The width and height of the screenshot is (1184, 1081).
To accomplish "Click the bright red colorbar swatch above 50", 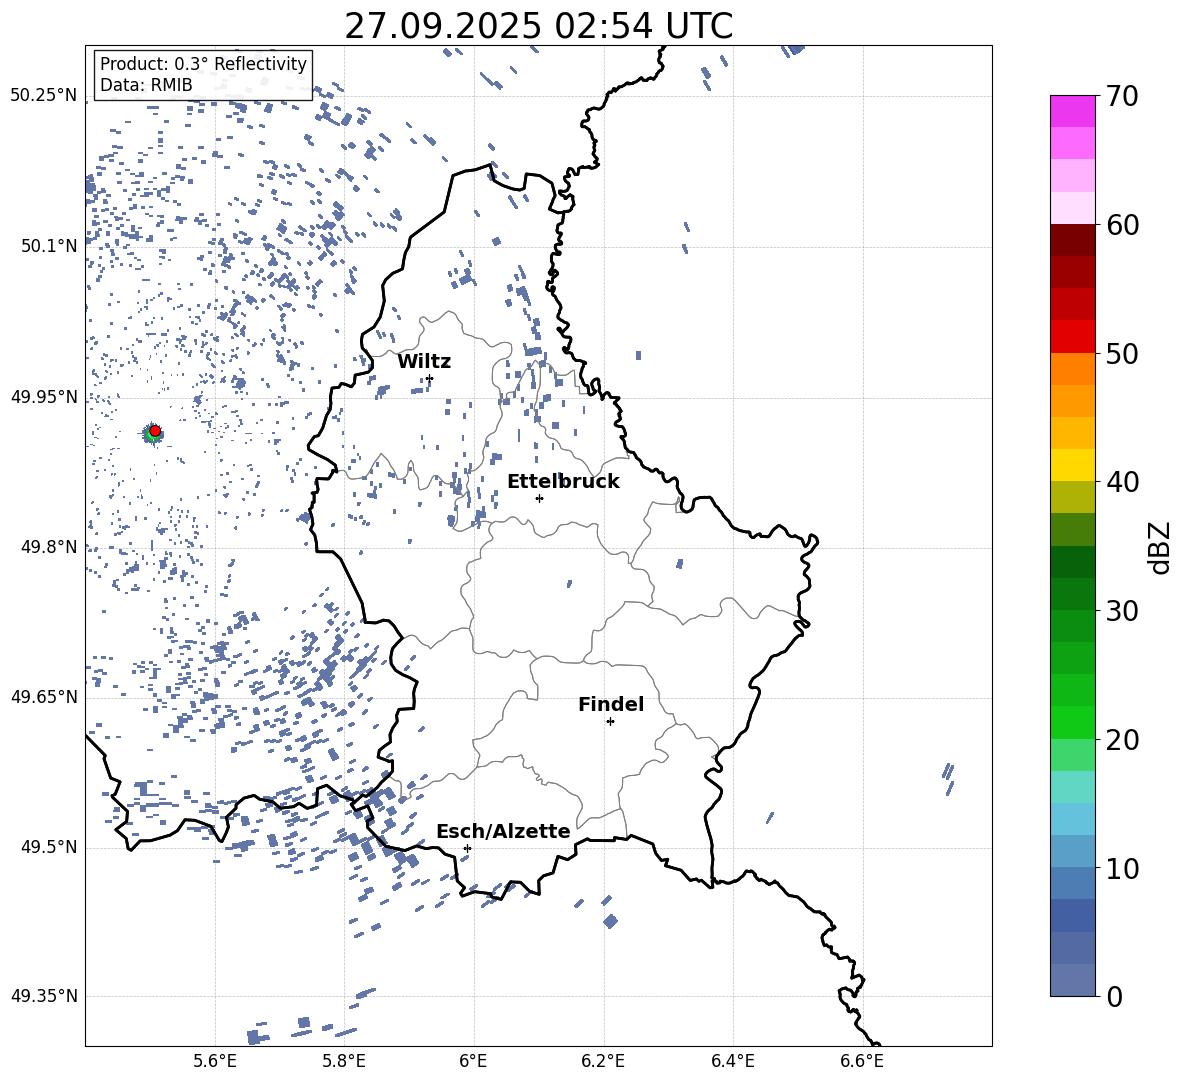I will tap(1072, 337).
